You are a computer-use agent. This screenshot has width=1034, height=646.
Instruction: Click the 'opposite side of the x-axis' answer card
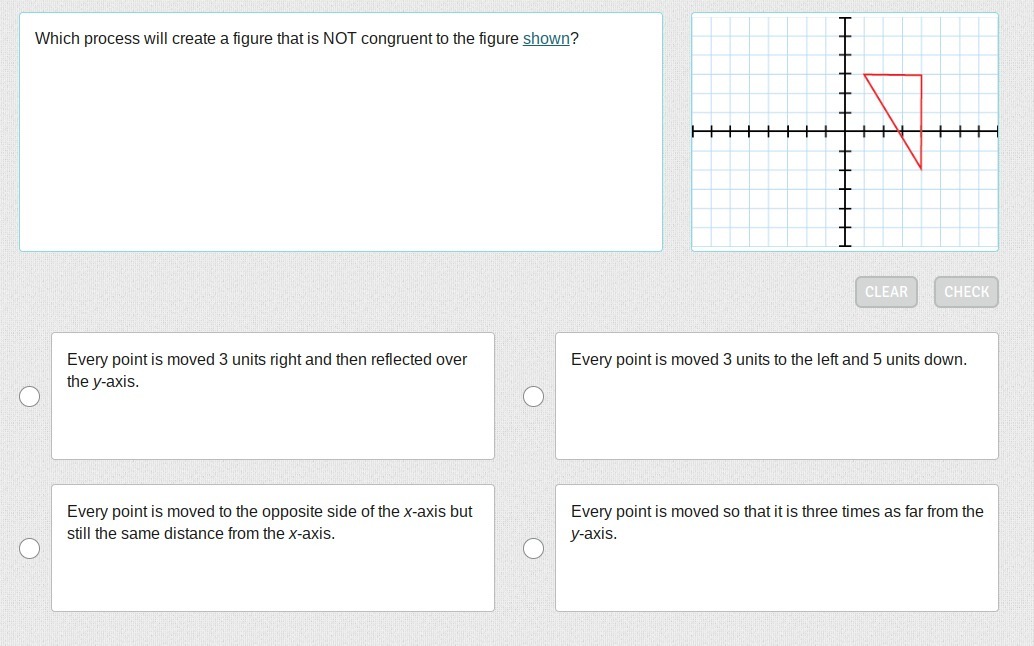(272, 548)
